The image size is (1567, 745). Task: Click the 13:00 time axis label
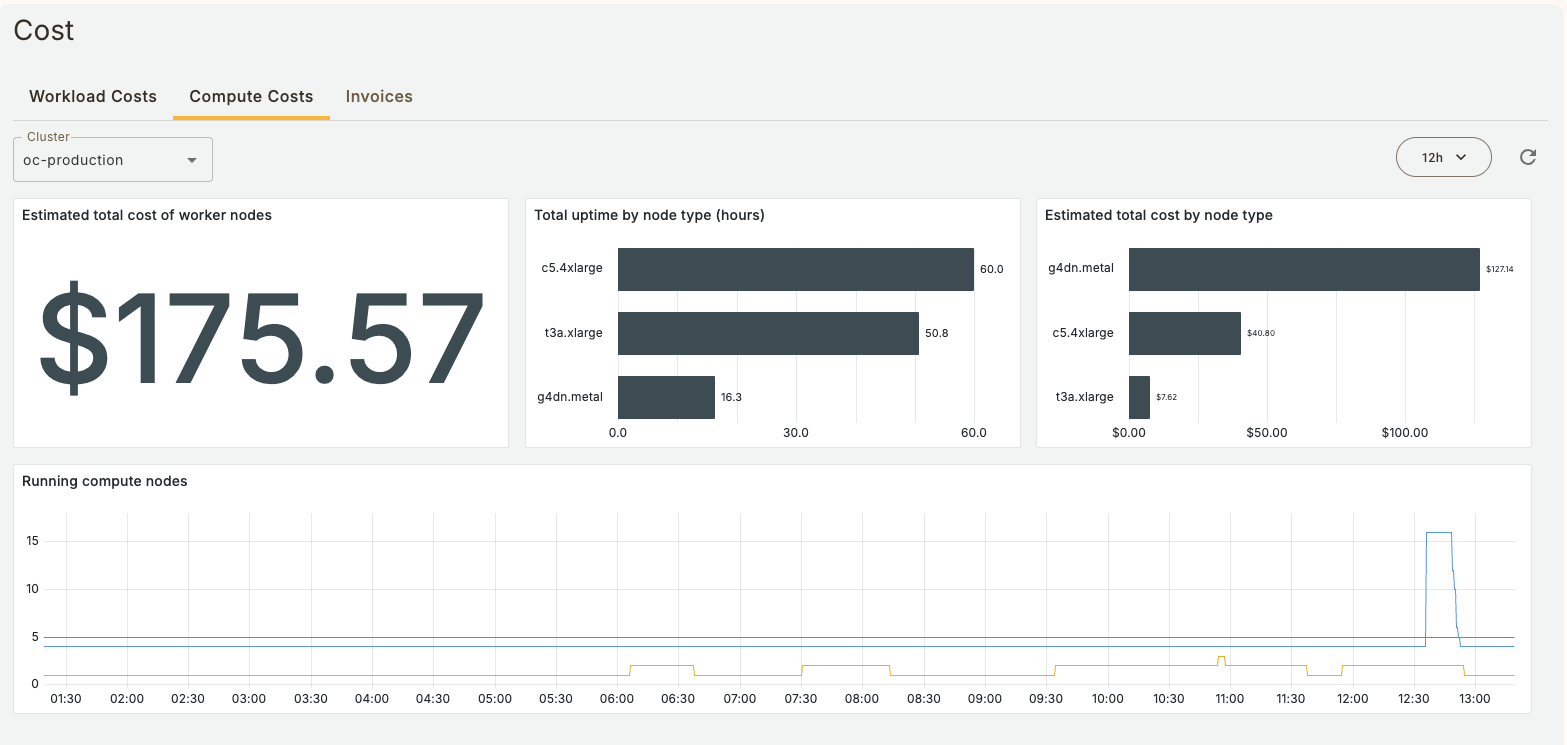[1474, 699]
